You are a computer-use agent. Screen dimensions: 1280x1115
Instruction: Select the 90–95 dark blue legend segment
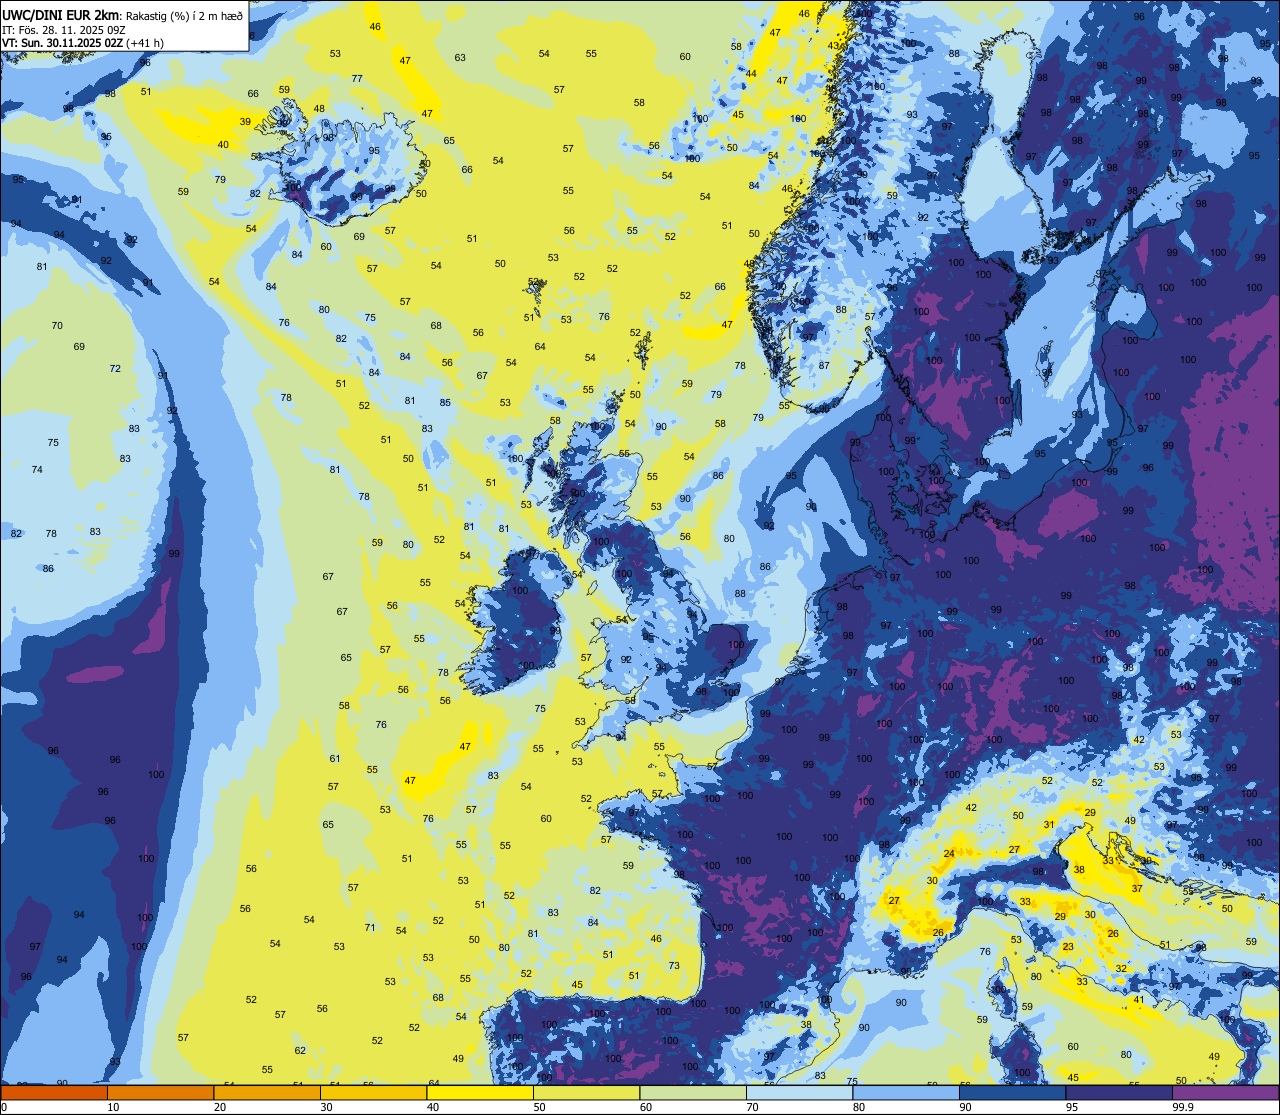click(1013, 1092)
